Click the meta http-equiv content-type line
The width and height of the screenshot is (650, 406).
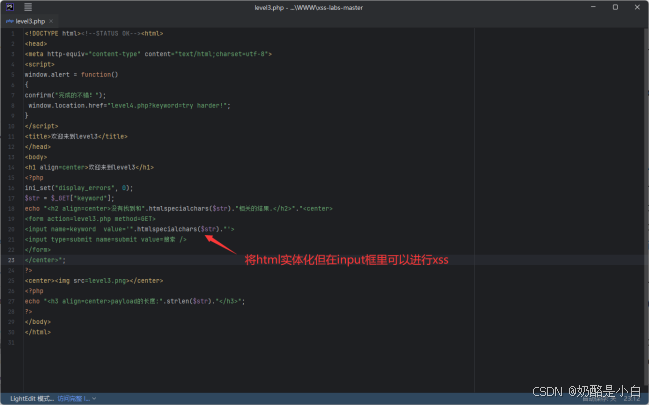click(148, 54)
